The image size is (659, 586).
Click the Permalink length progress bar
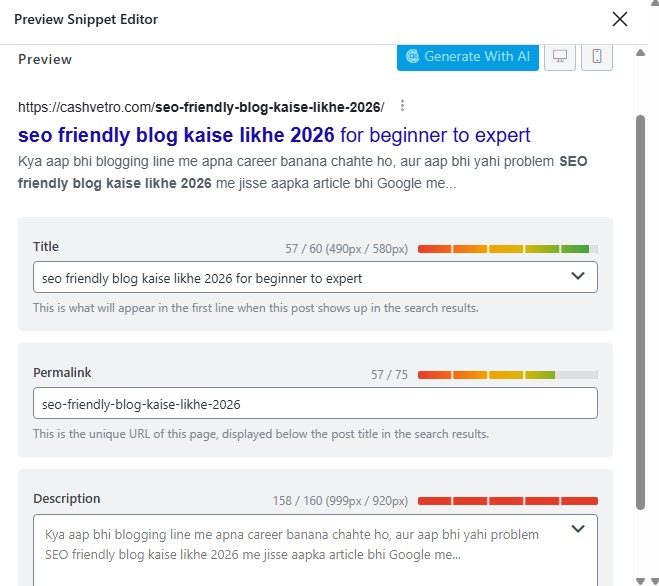[507, 375]
